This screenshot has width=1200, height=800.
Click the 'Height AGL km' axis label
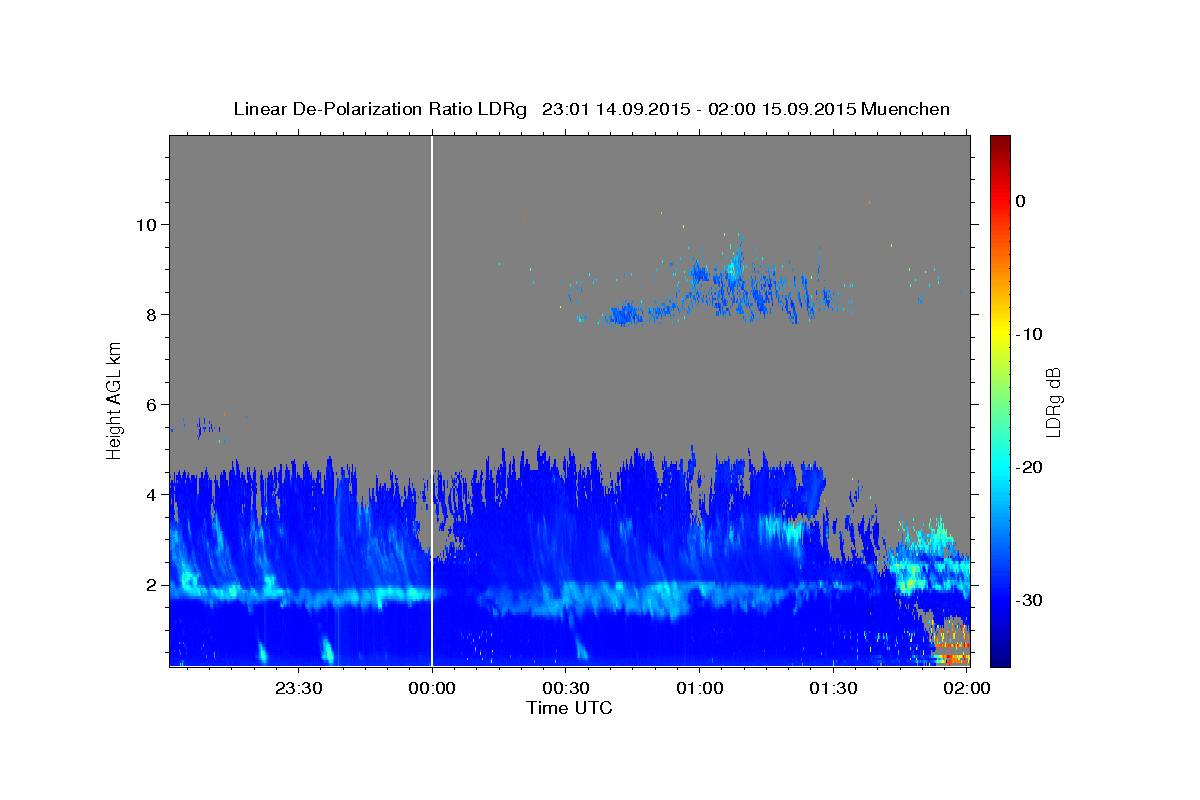pos(115,400)
